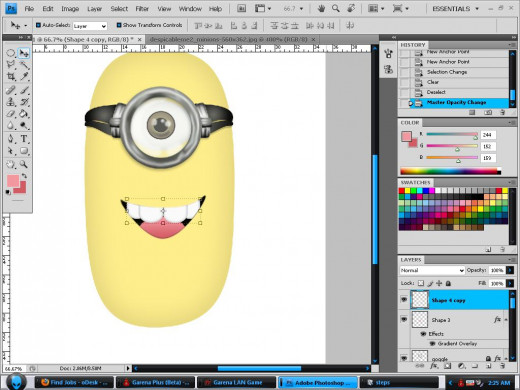Toggle lock all for layer

(x=448, y=283)
